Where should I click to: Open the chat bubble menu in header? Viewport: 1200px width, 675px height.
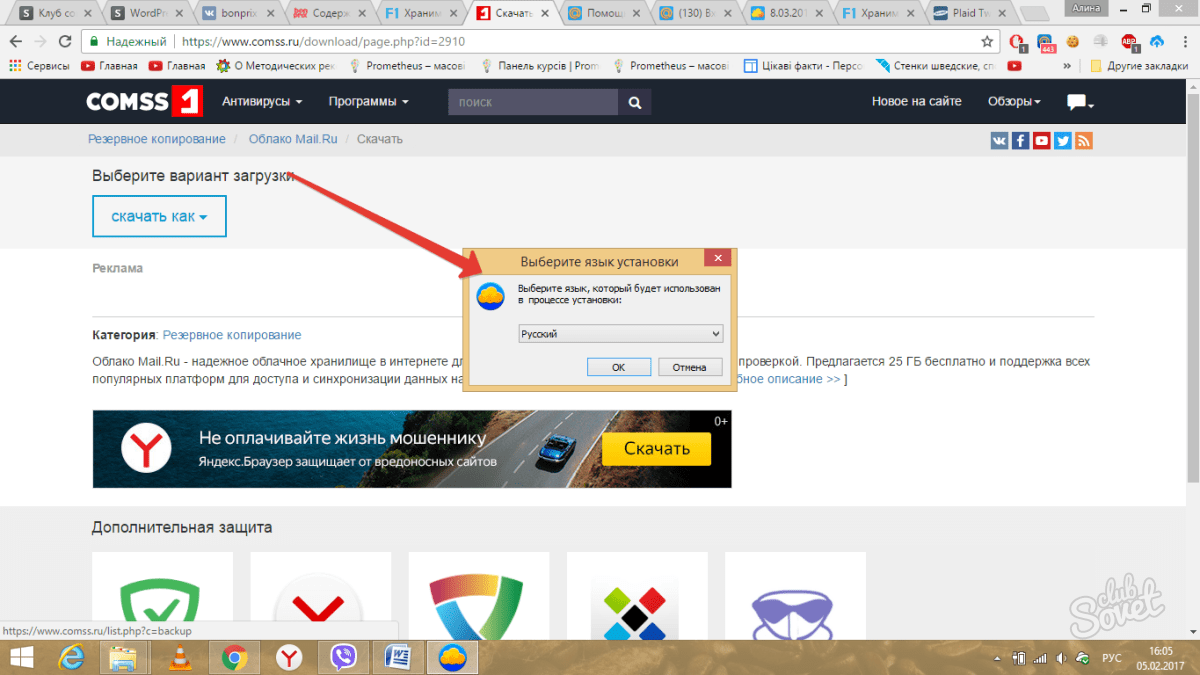click(1080, 102)
